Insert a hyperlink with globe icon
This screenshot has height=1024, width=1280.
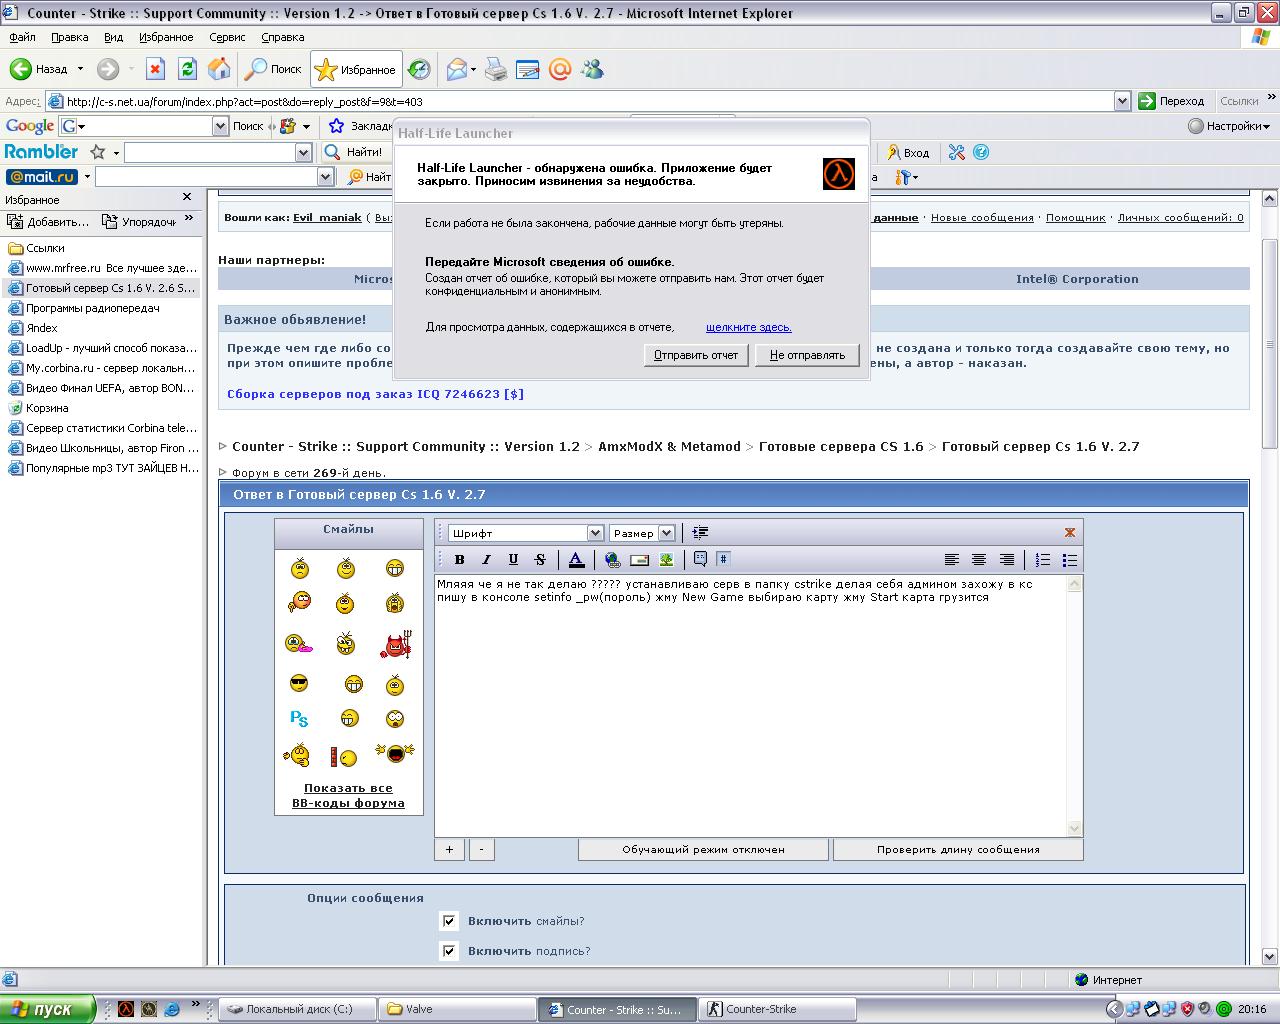612,559
